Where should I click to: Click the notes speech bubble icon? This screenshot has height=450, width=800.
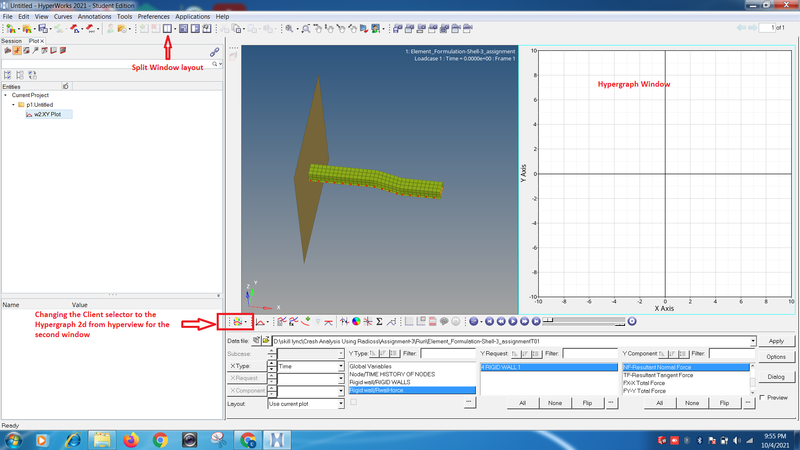tap(444, 321)
